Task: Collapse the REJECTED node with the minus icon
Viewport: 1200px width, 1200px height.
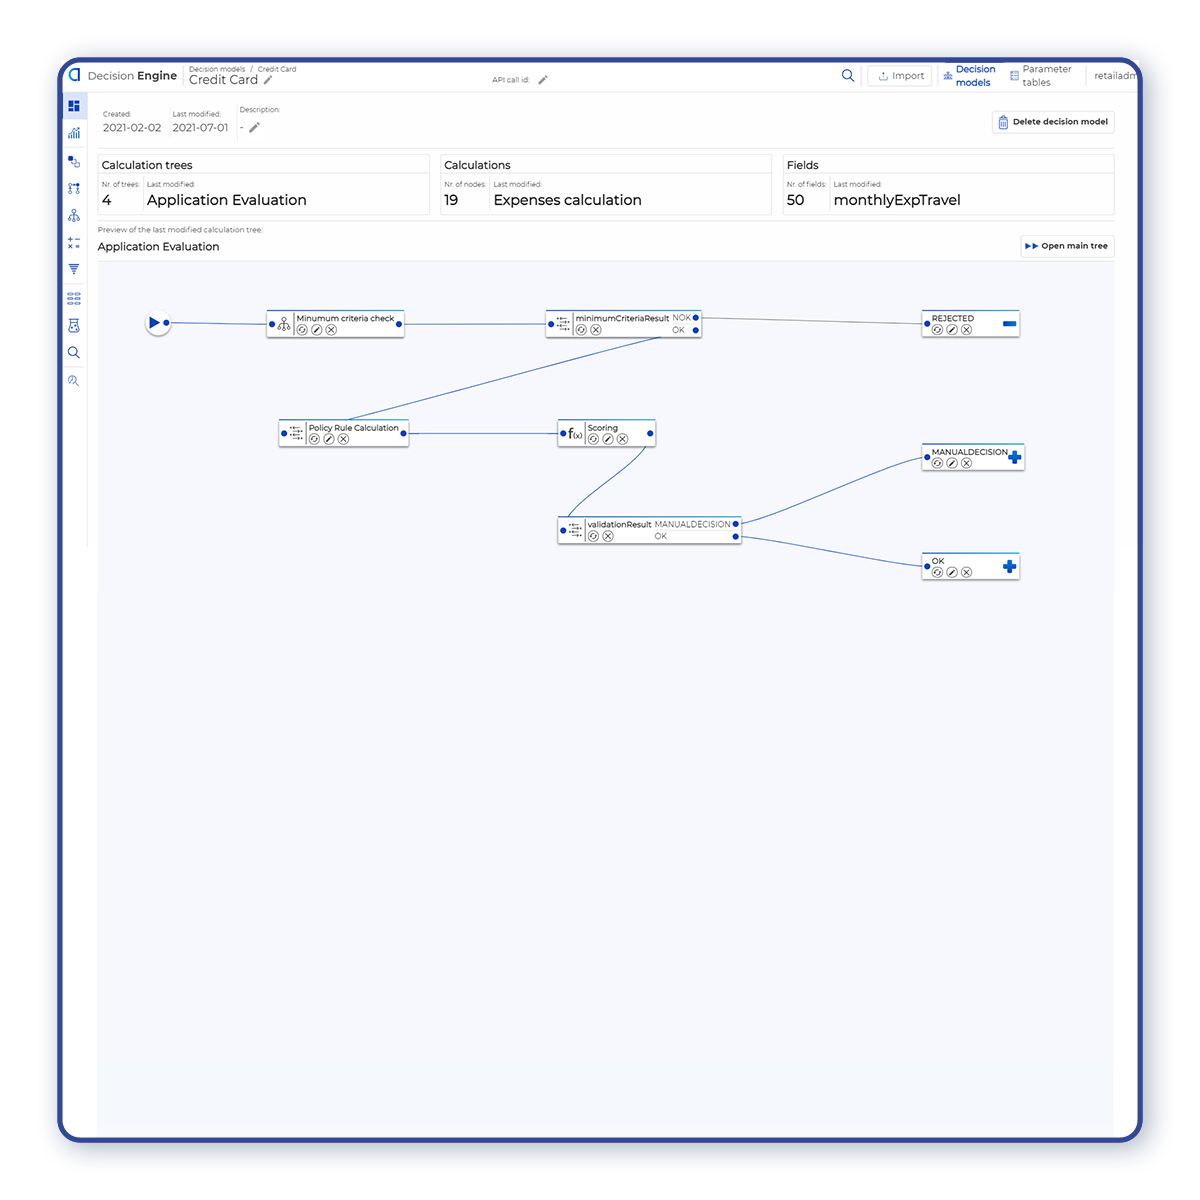Action: (1009, 323)
